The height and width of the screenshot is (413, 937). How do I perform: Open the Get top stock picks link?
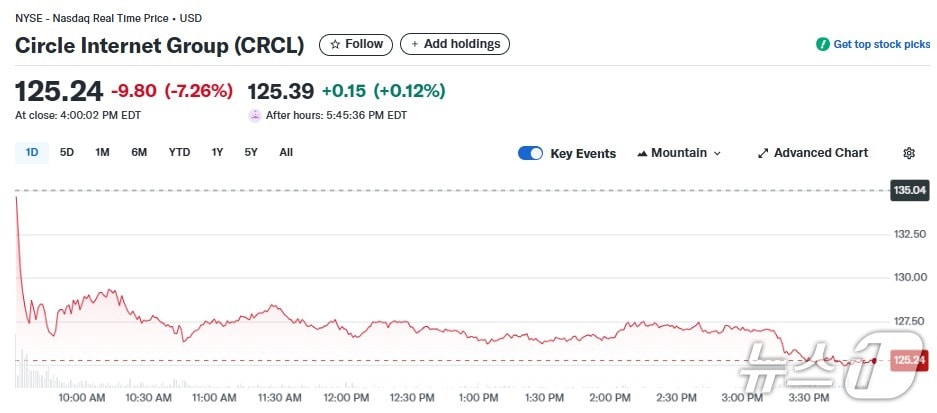(881, 44)
